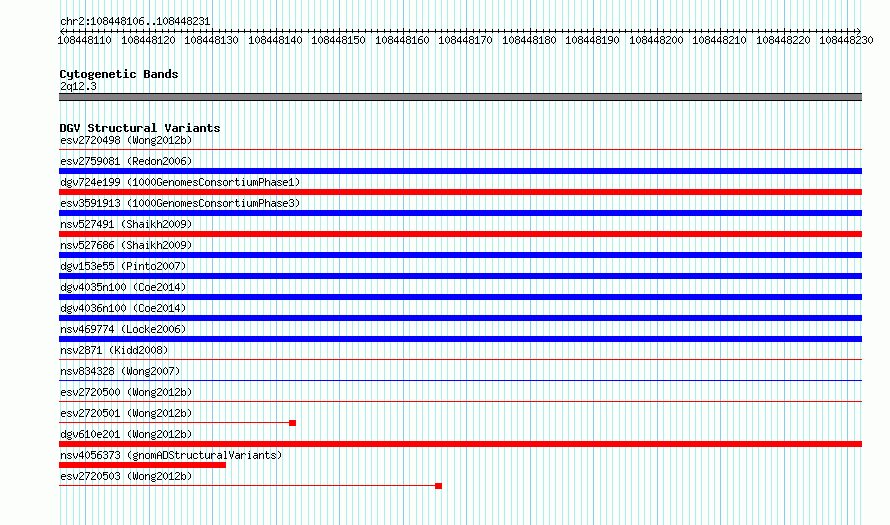Click the DGV Structural Variants track title
The width and height of the screenshot is (890, 525).
(x=140, y=128)
